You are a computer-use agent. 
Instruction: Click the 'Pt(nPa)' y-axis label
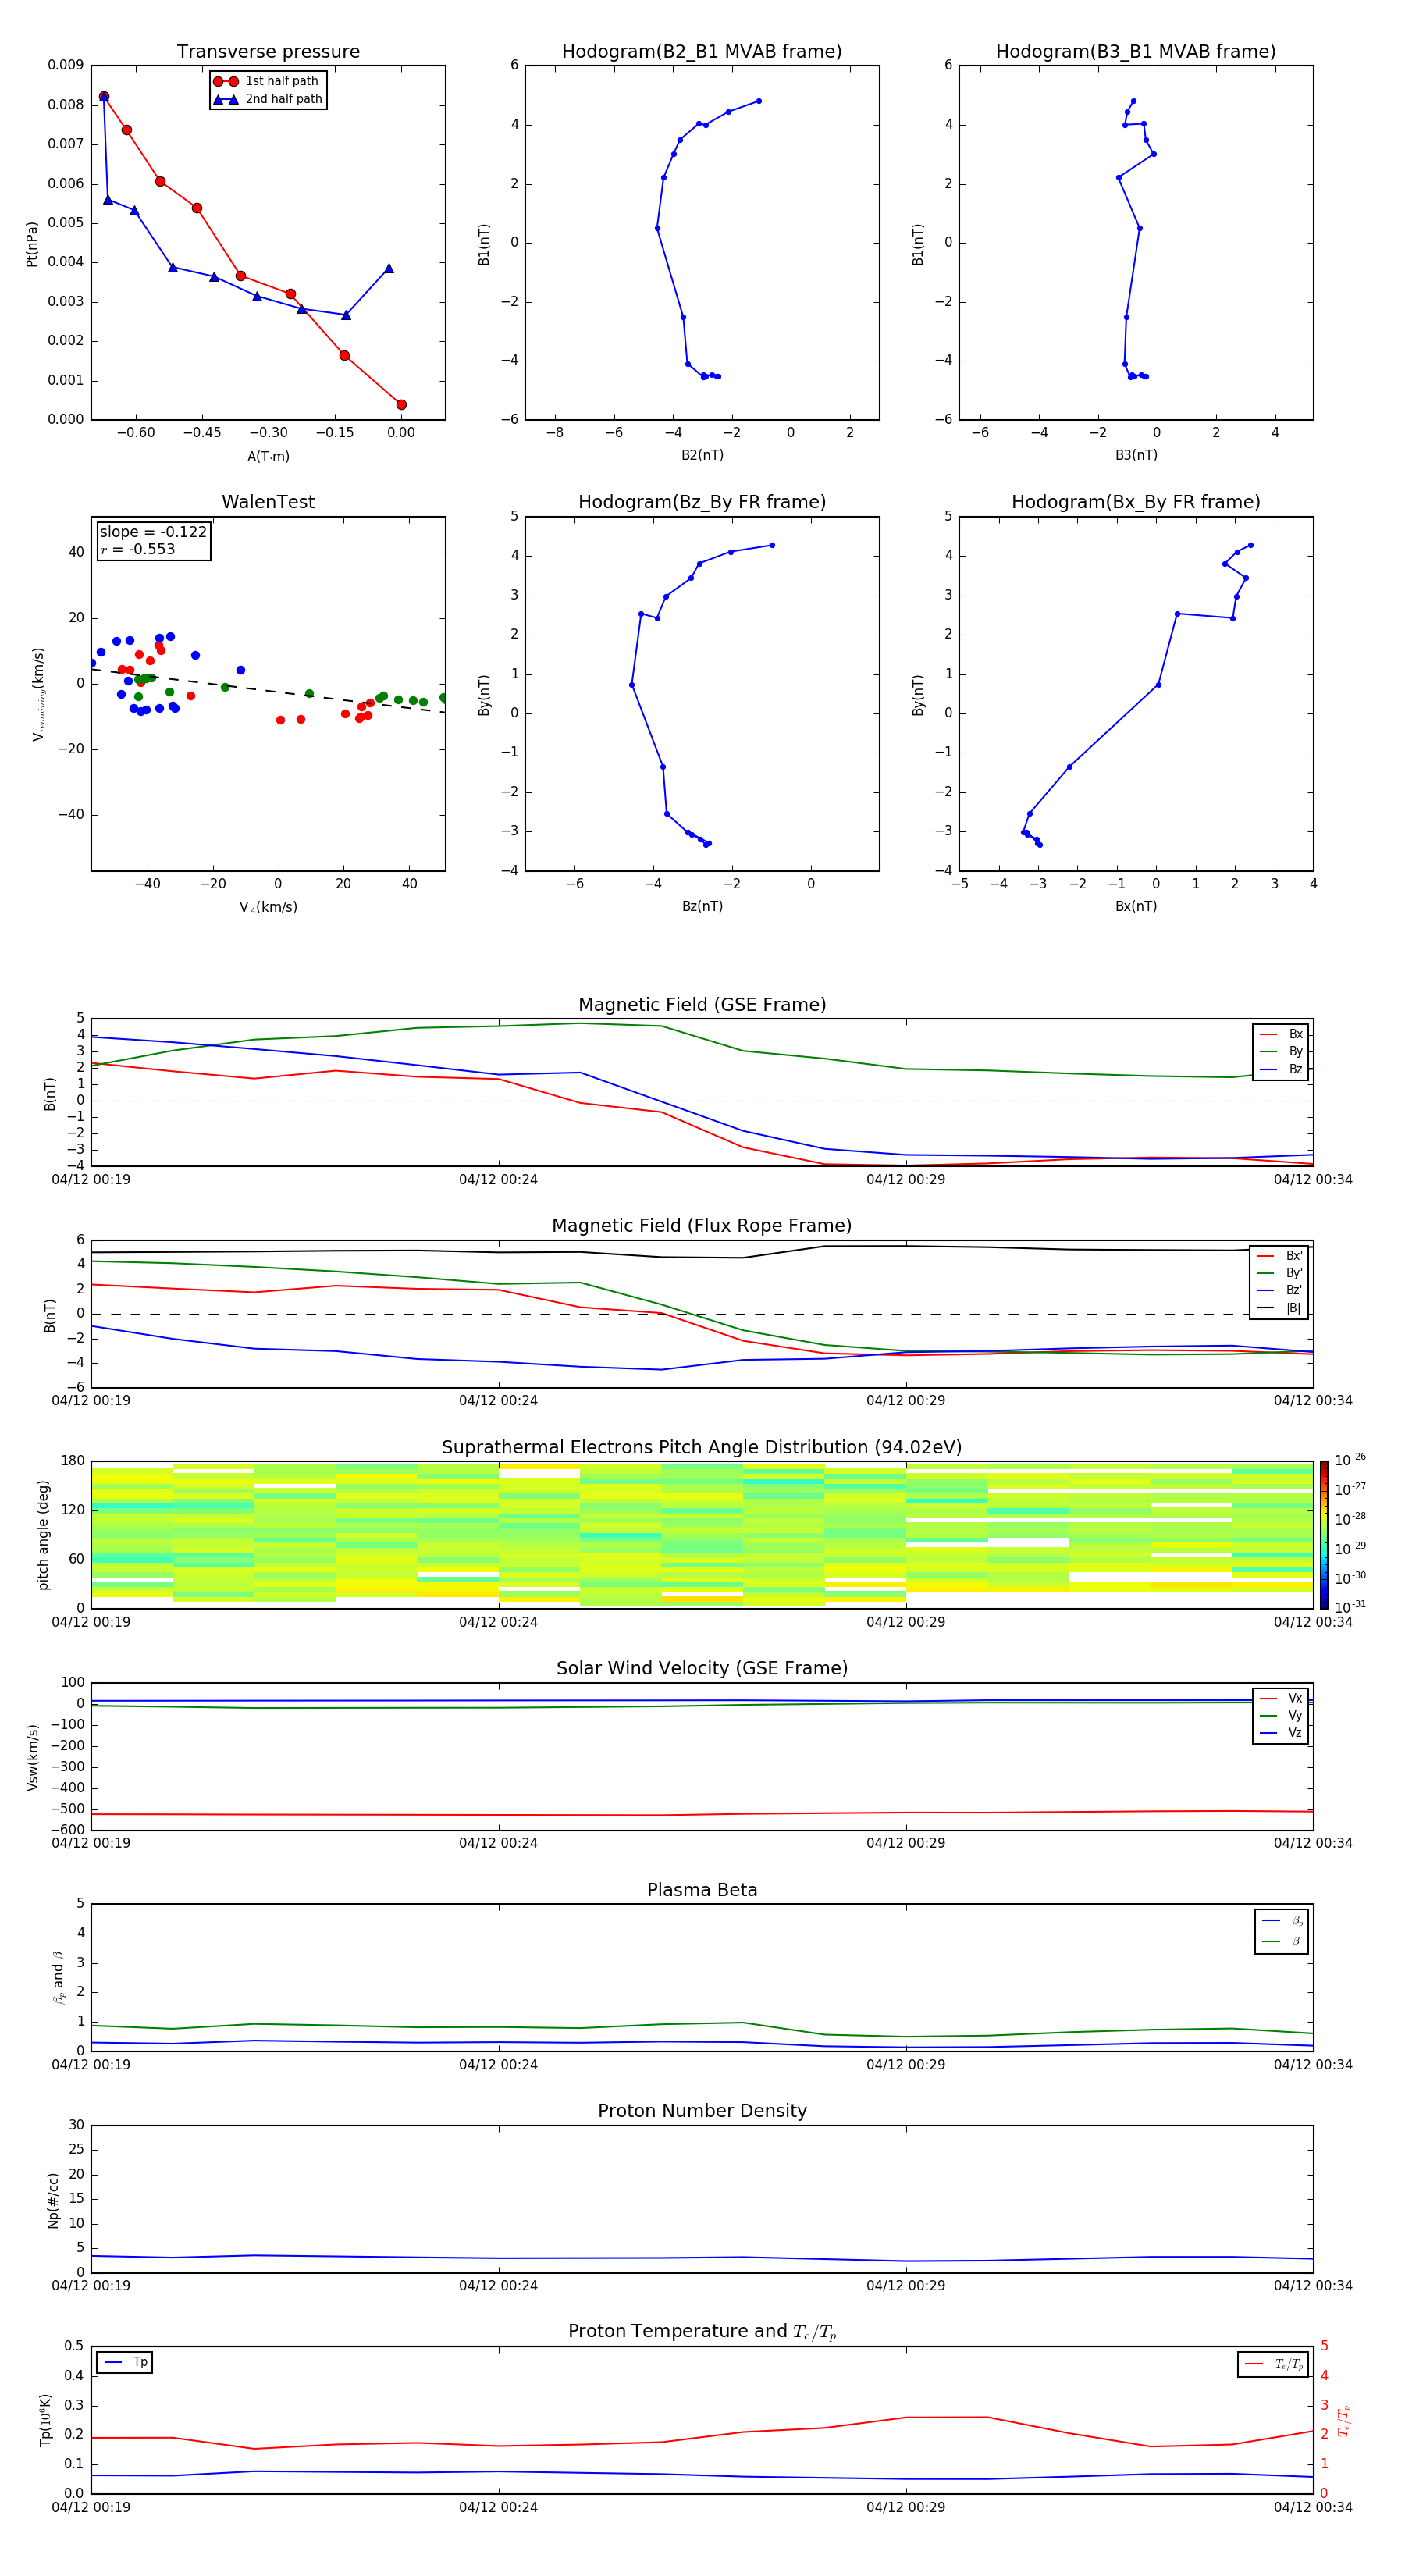[x=31, y=243]
